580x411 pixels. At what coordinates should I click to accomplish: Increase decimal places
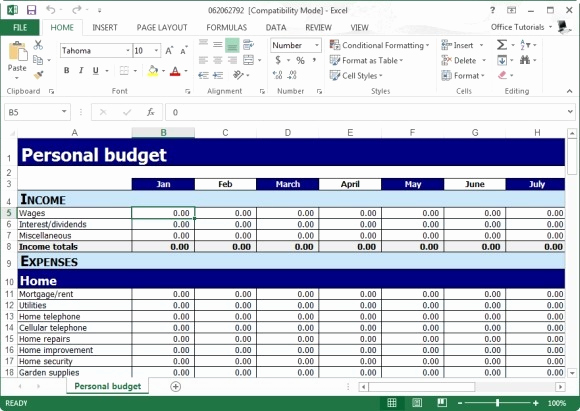pos(277,75)
